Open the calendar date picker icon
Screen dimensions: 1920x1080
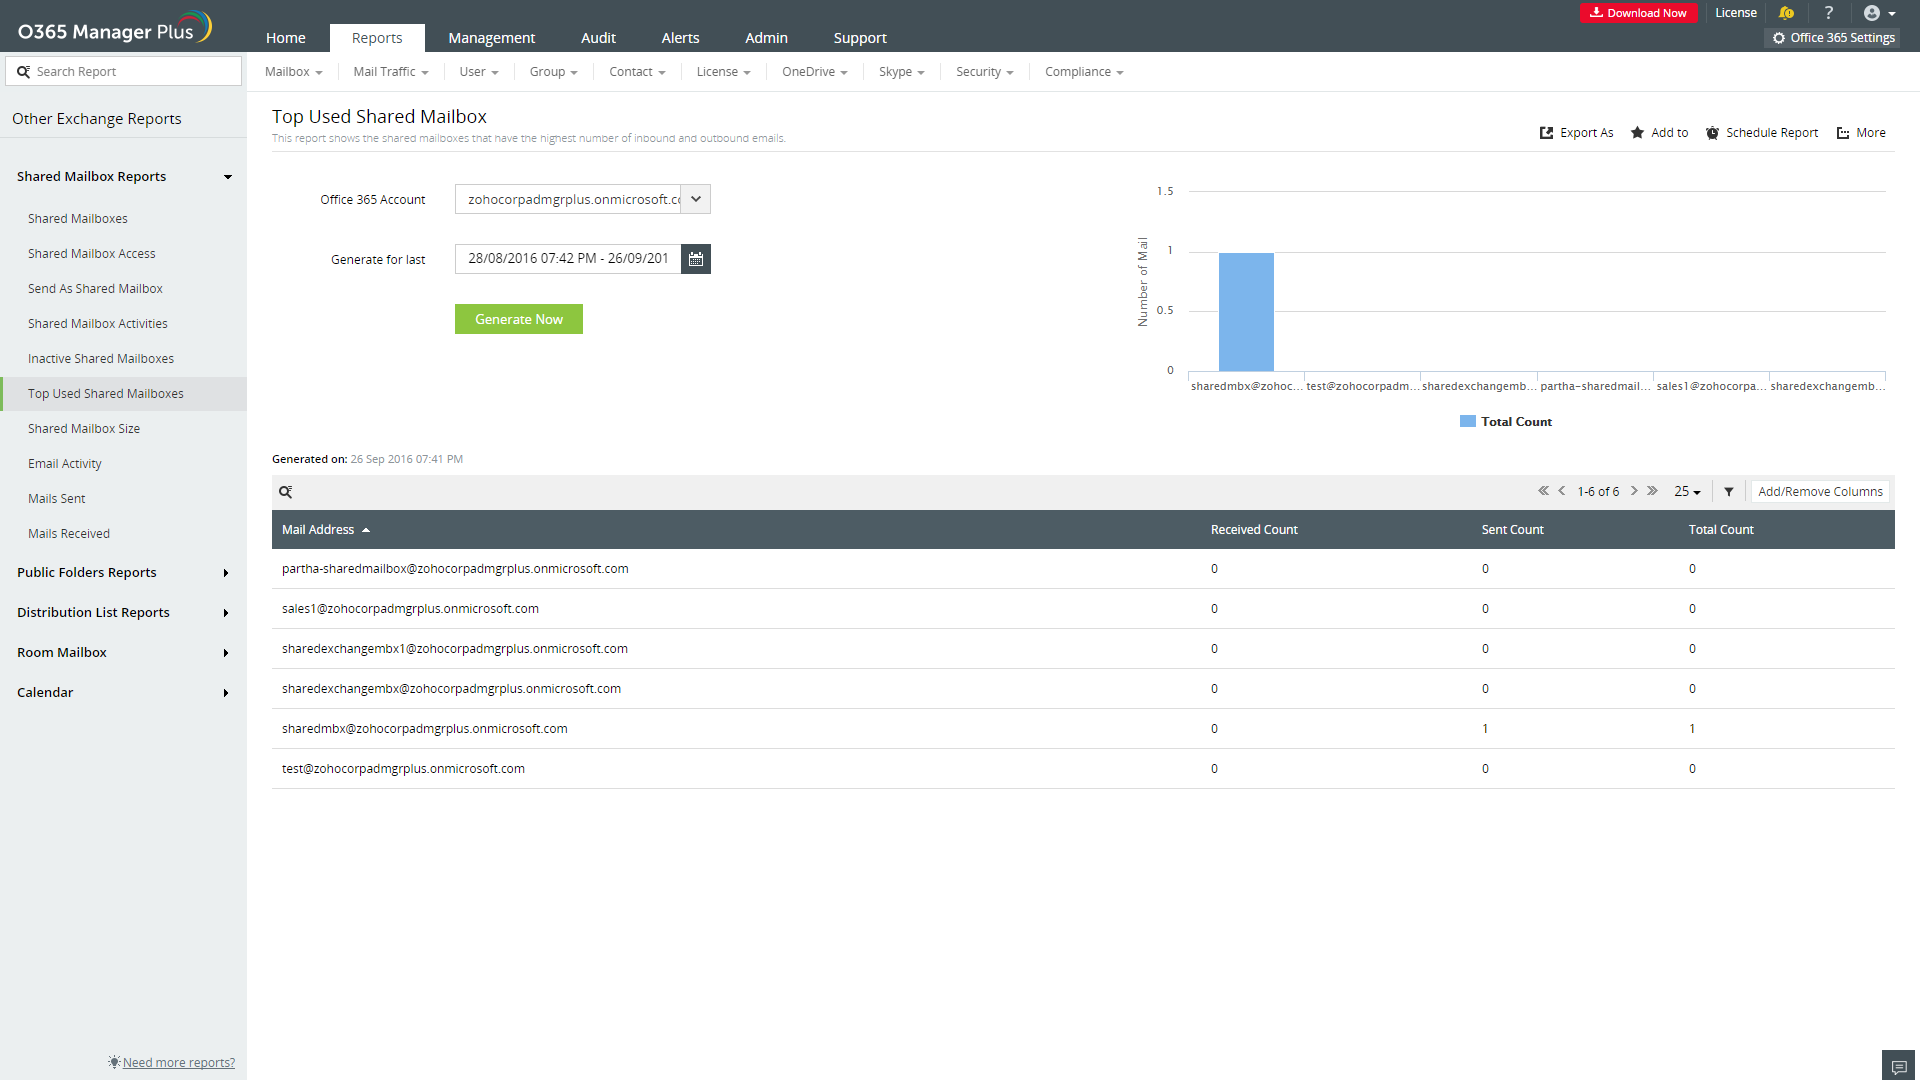[696, 259]
